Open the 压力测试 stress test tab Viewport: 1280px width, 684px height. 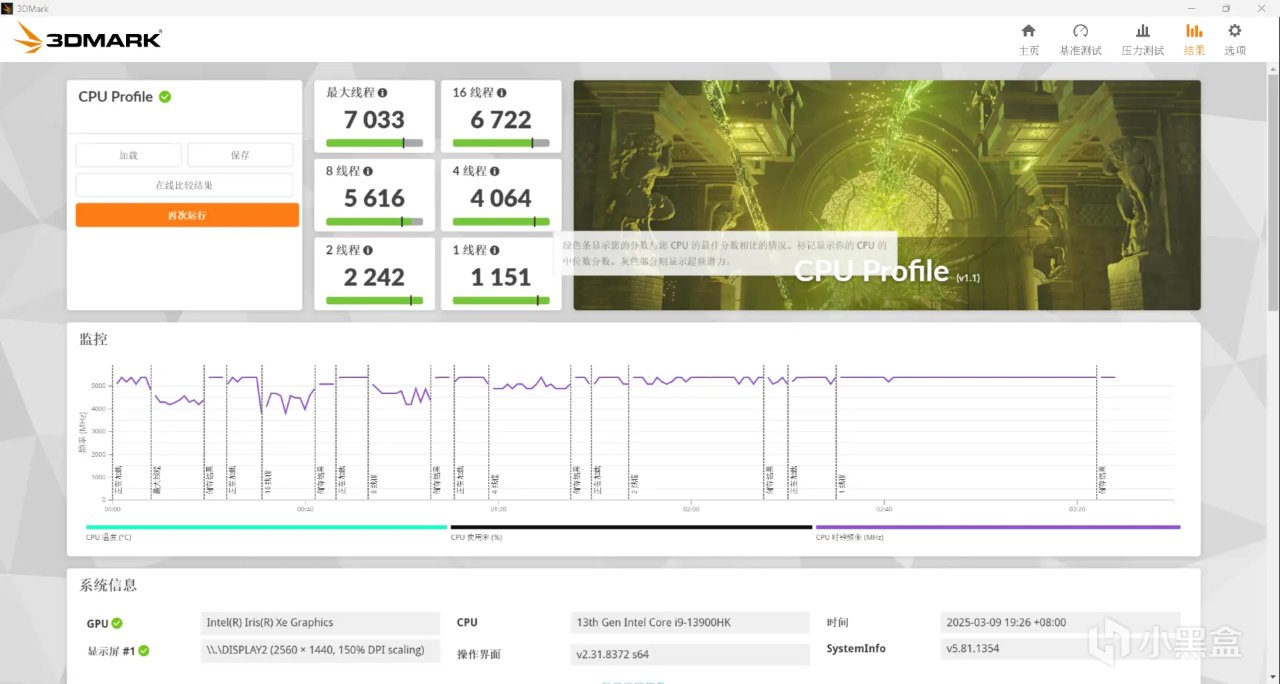click(x=1142, y=39)
